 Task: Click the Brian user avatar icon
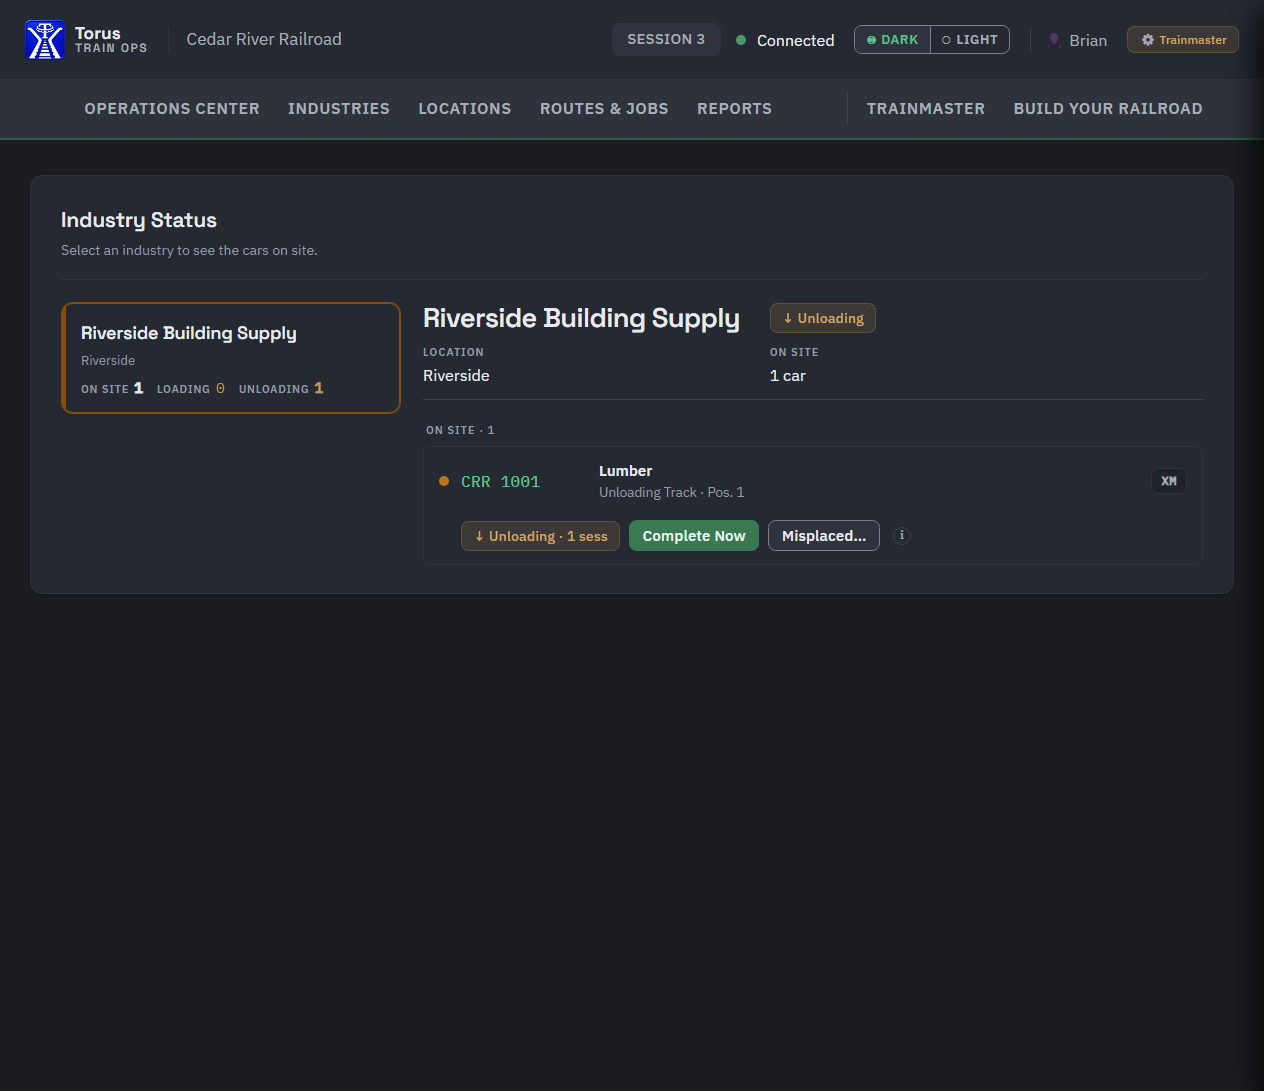point(1054,40)
